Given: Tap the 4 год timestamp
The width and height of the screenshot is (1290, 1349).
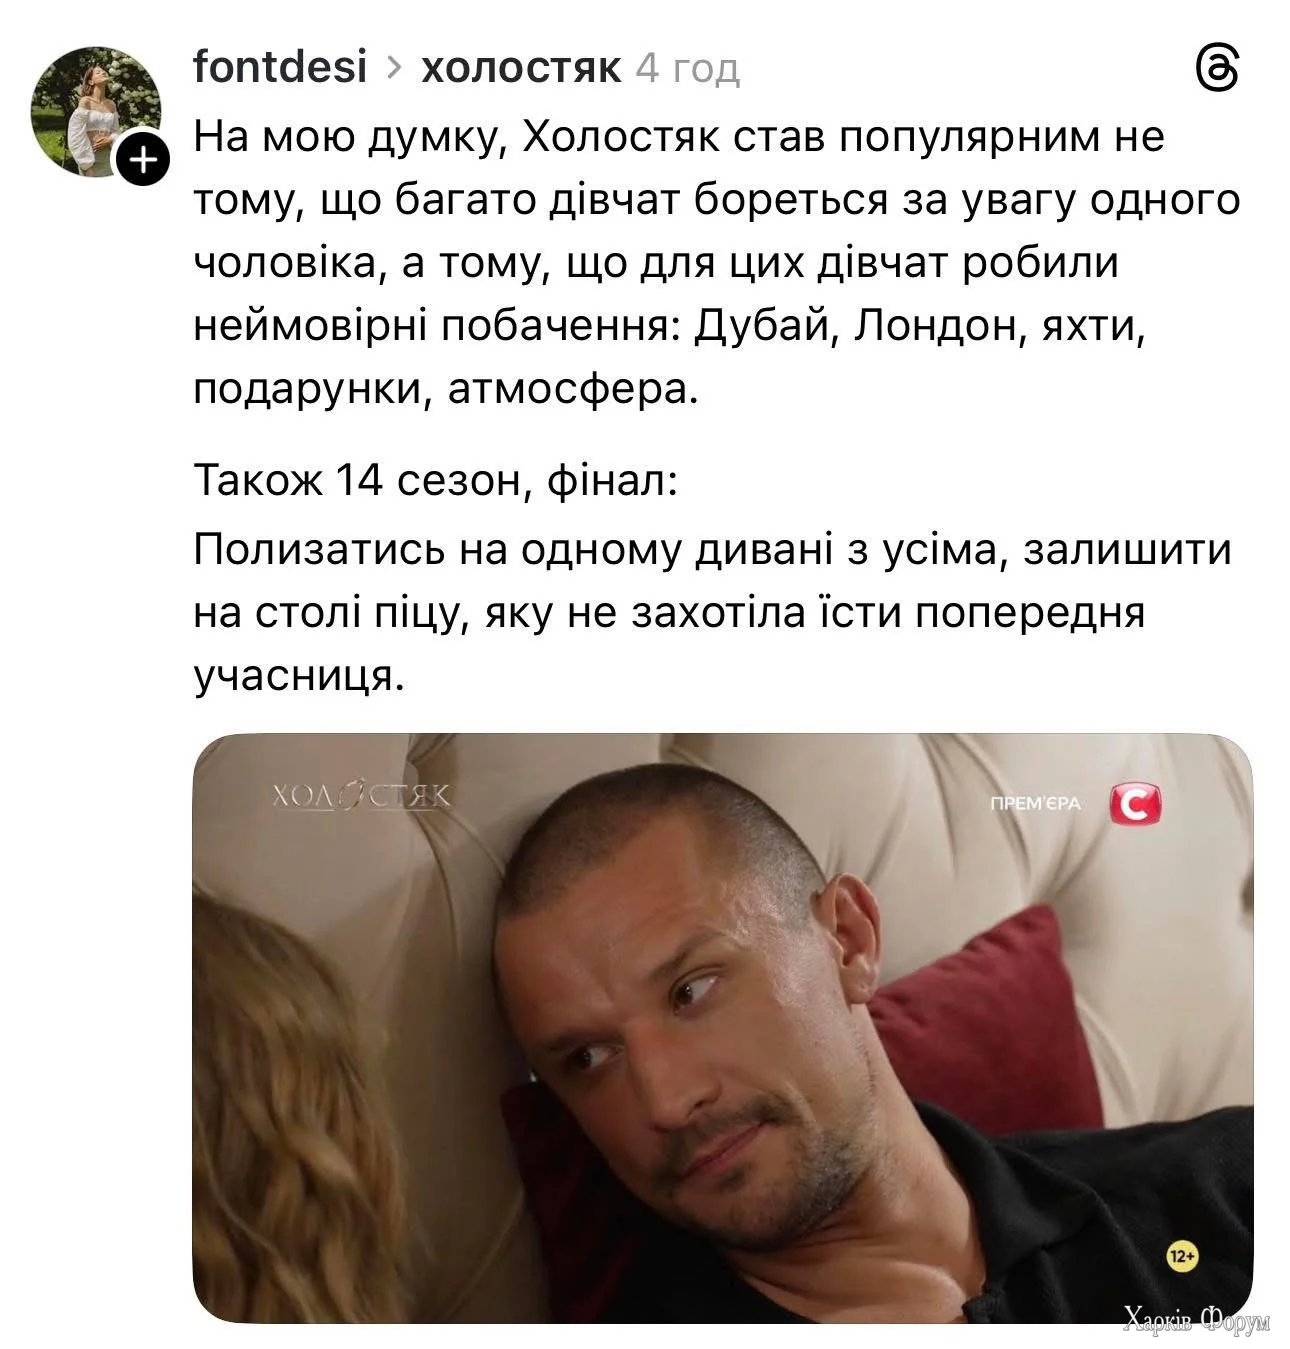Looking at the screenshot, I should tap(687, 69).
